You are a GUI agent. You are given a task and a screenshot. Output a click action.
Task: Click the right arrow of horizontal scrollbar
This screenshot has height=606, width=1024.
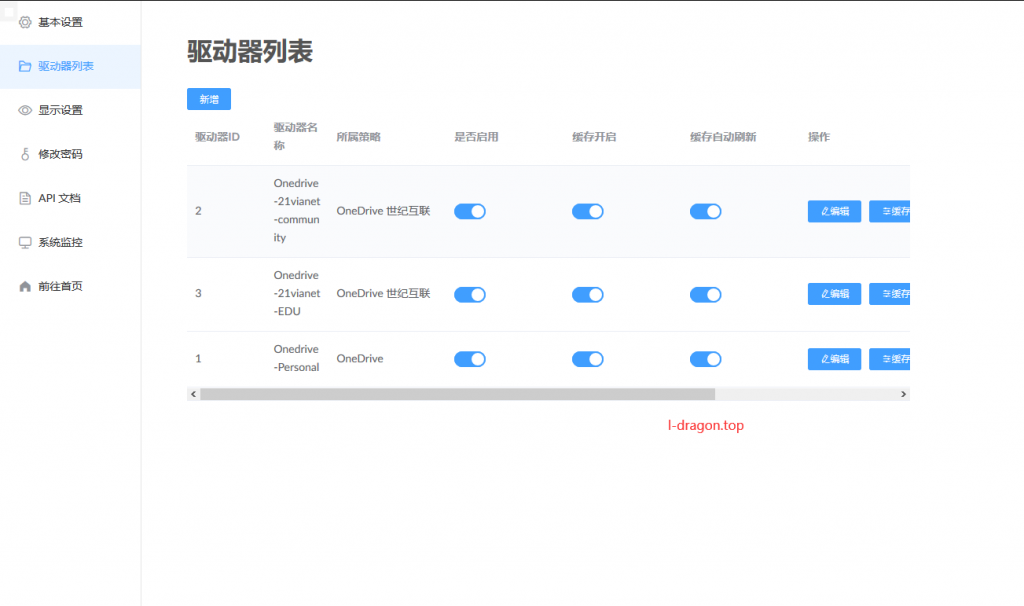pyautogui.click(x=903, y=394)
